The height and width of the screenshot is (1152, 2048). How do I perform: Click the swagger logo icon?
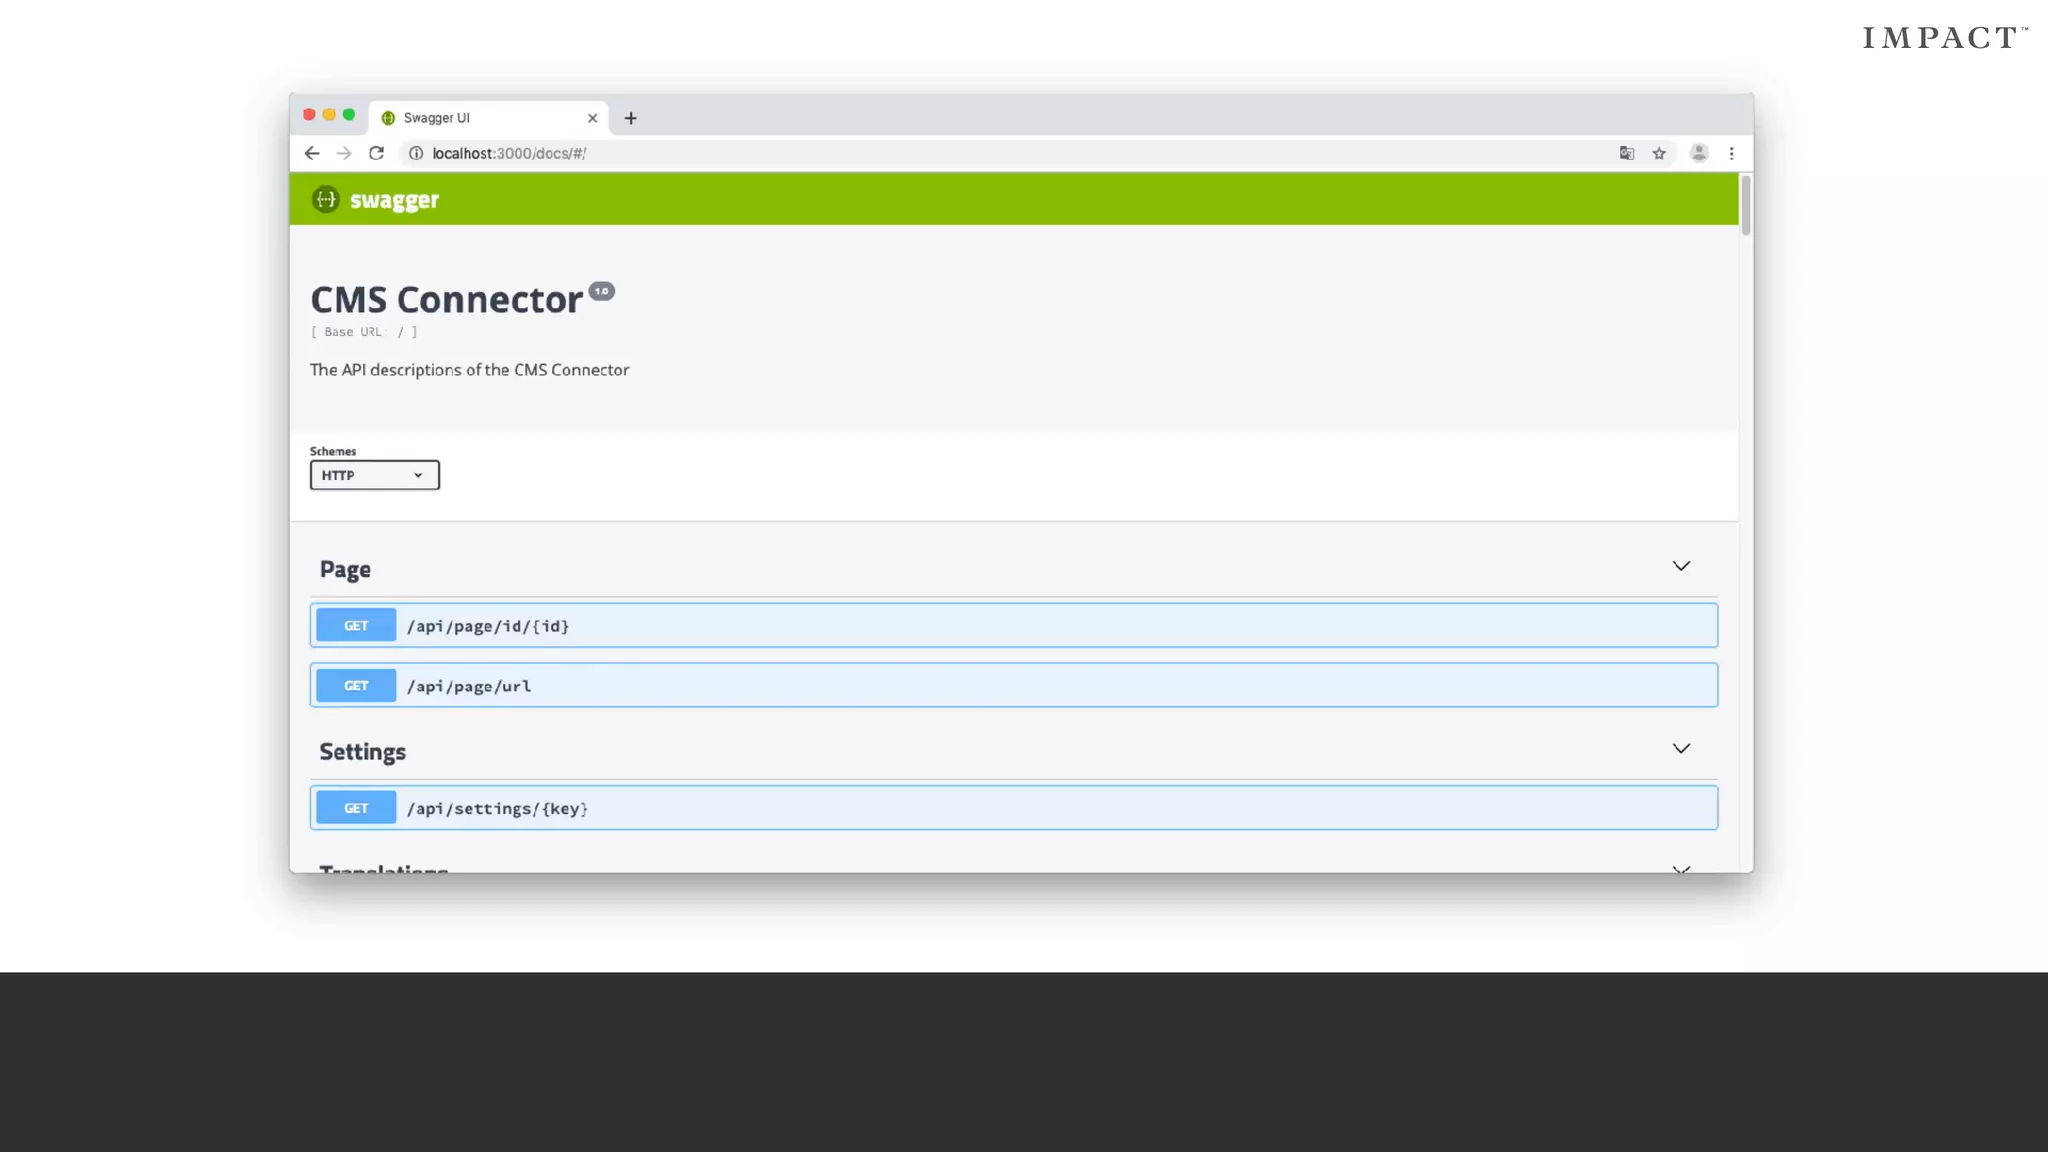click(x=326, y=199)
